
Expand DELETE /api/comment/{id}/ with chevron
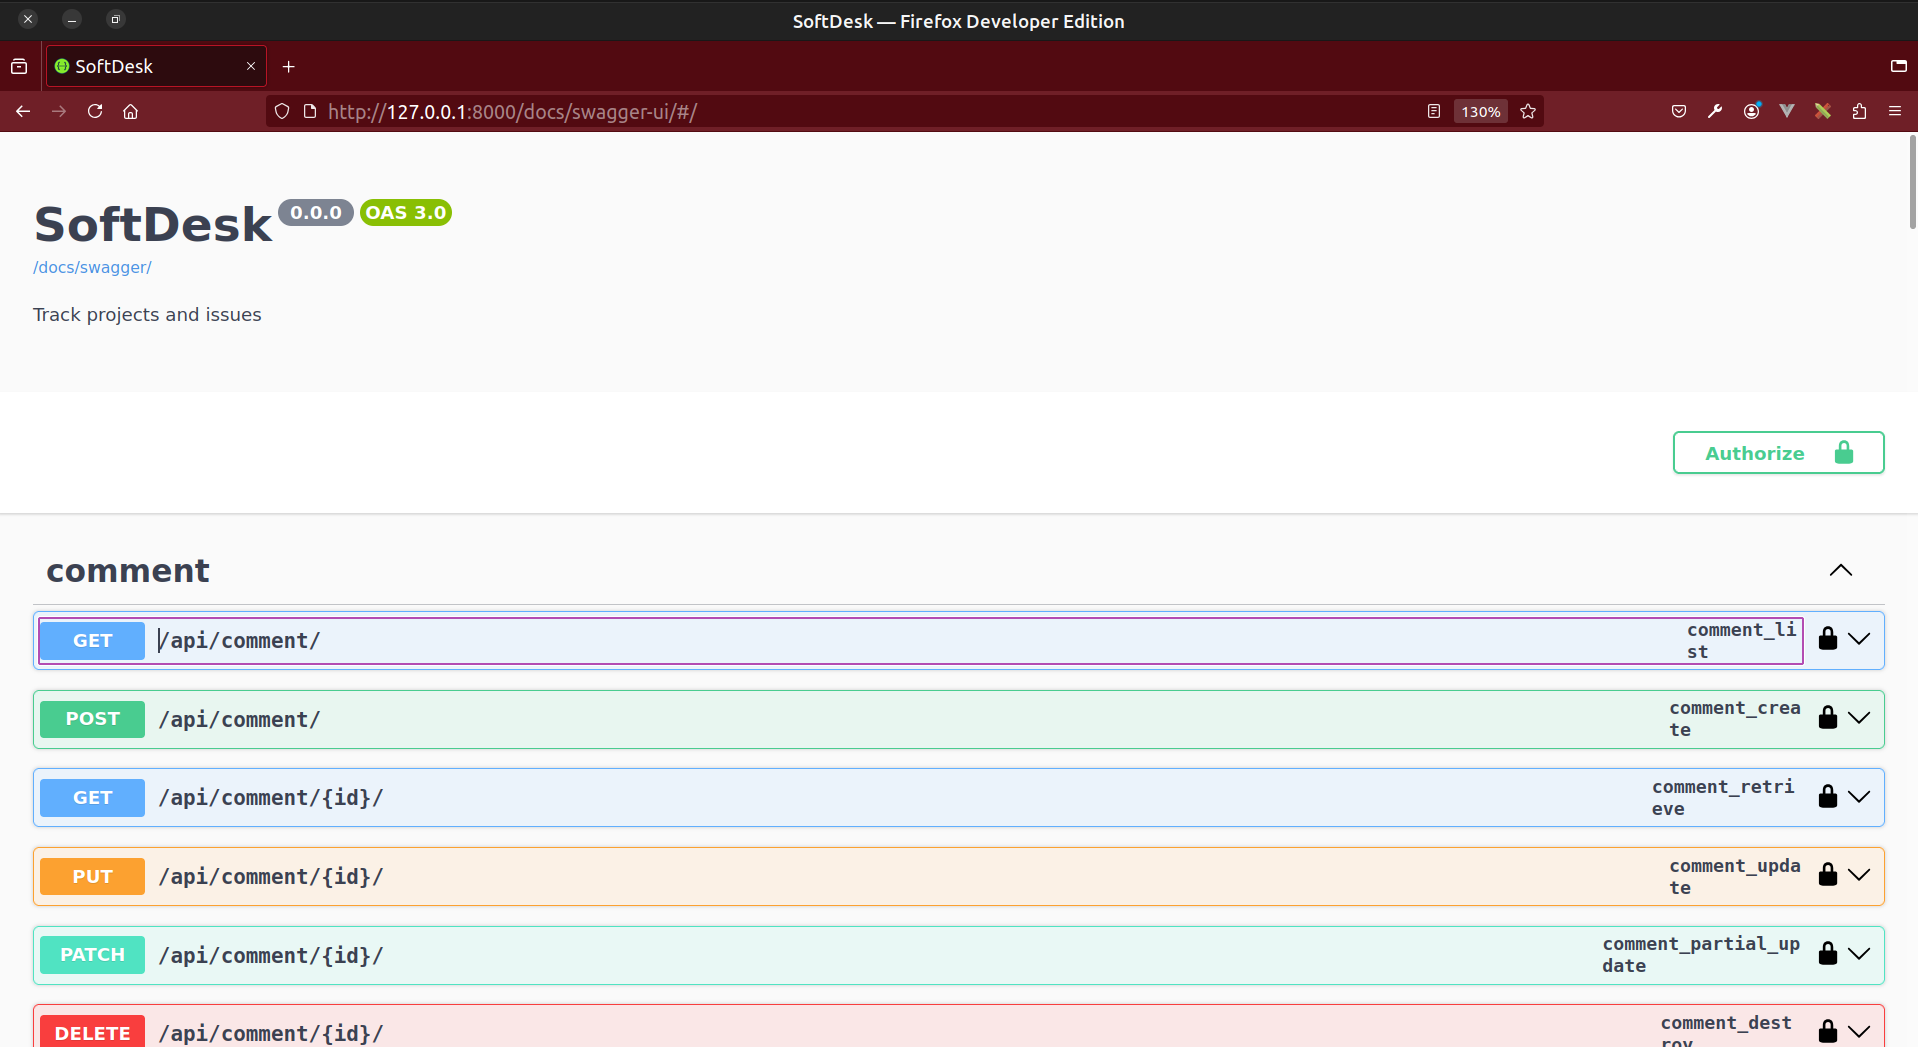click(1859, 1032)
